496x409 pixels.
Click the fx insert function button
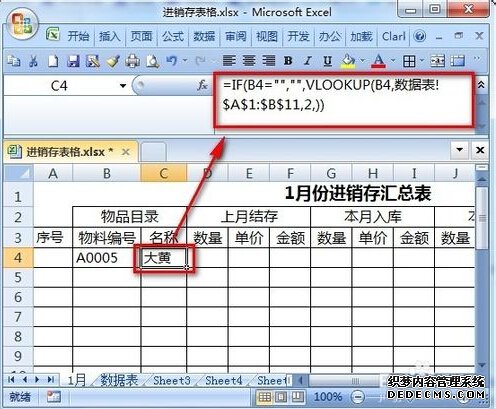[202, 86]
